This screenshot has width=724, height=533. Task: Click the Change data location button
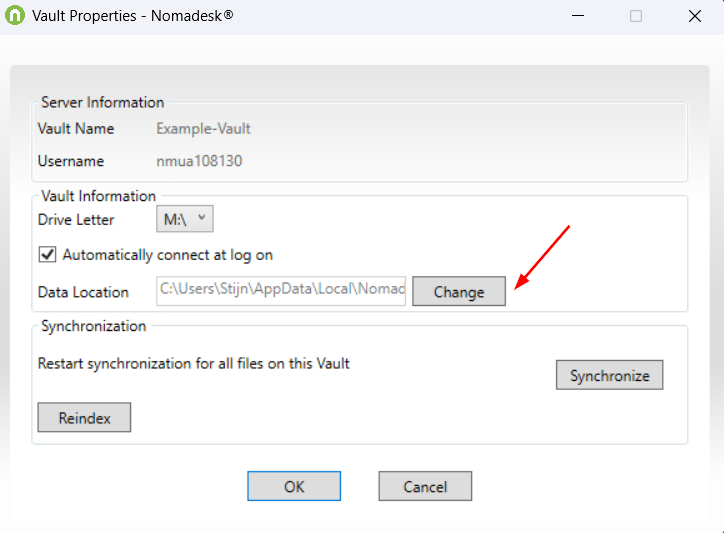459,291
